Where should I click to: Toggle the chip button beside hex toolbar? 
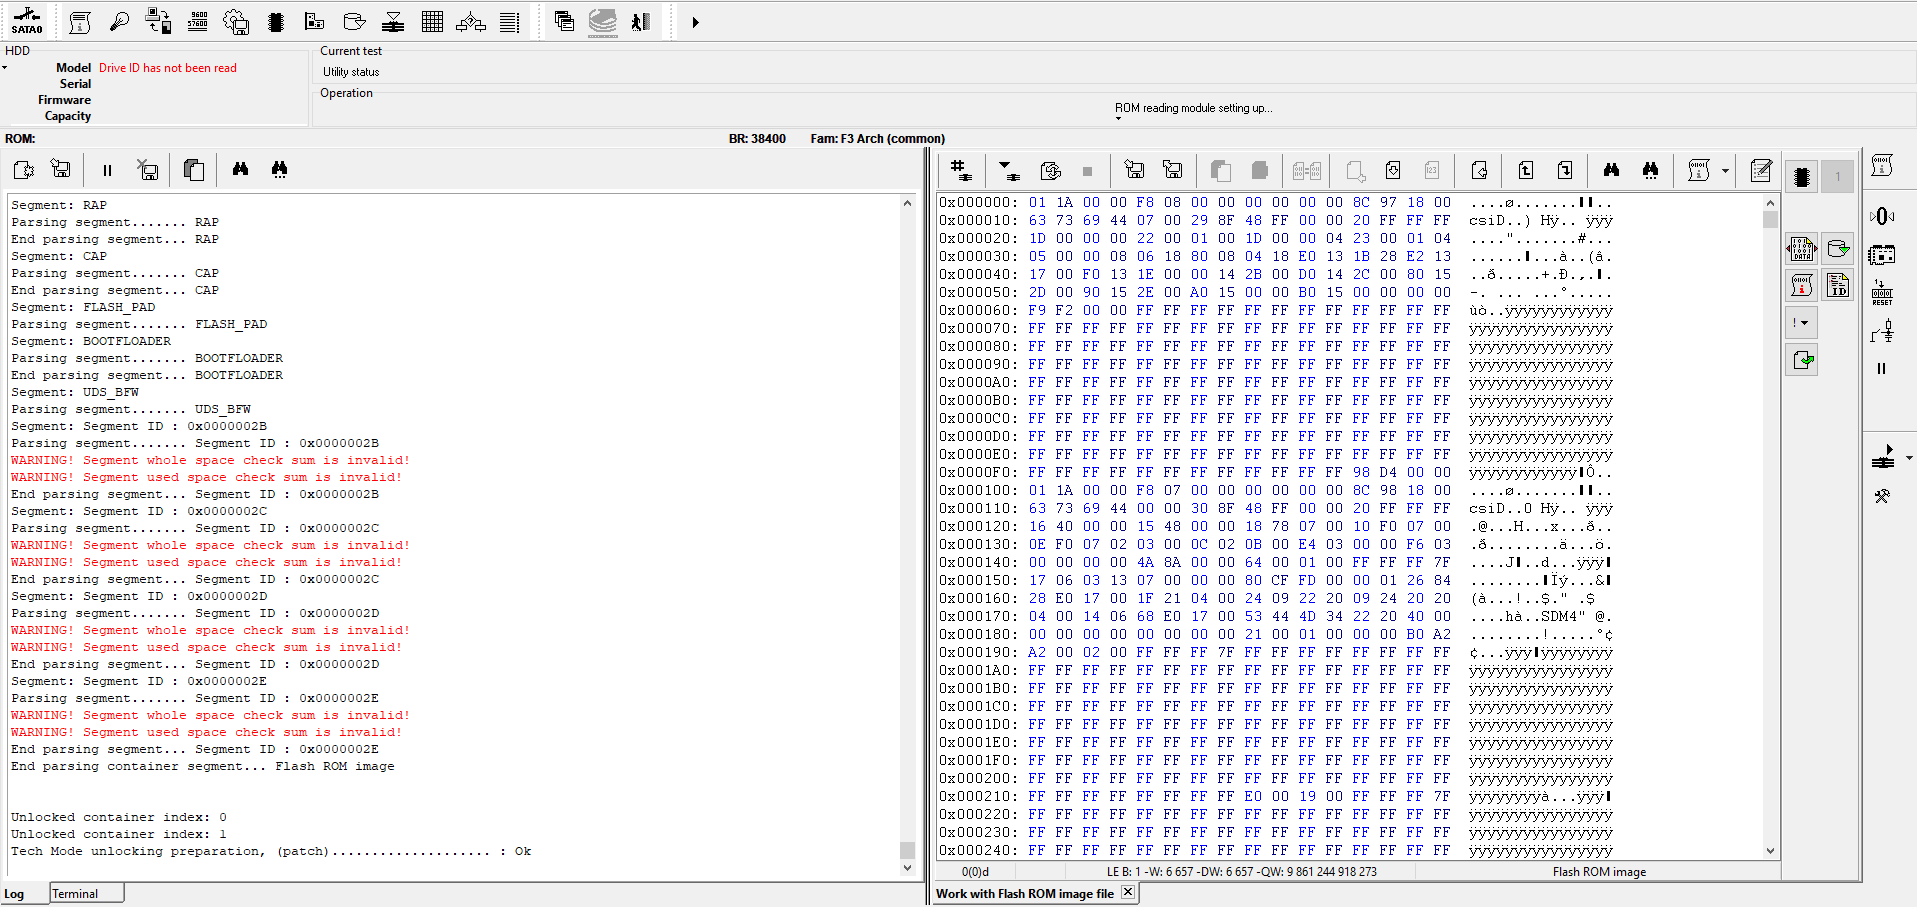point(1801,177)
